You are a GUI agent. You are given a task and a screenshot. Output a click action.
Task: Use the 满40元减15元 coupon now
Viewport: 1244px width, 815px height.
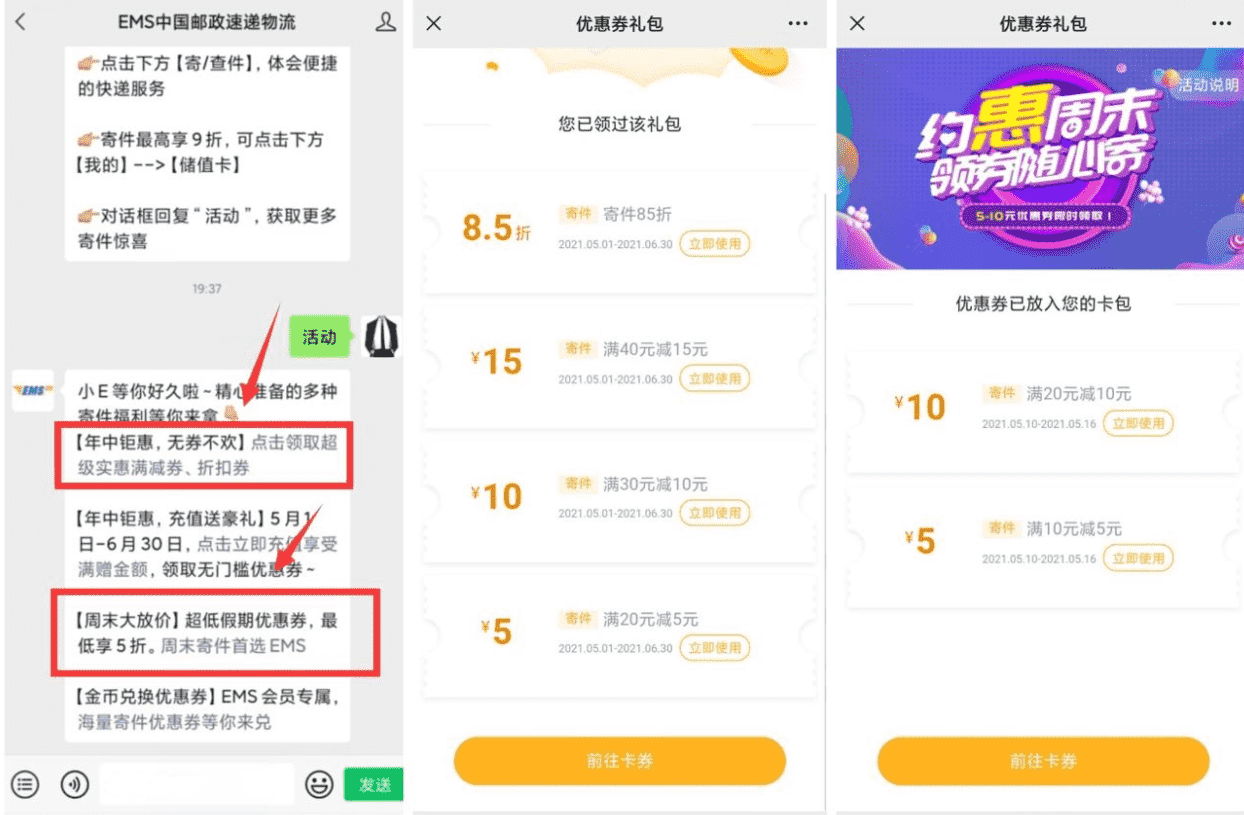[714, 378]
